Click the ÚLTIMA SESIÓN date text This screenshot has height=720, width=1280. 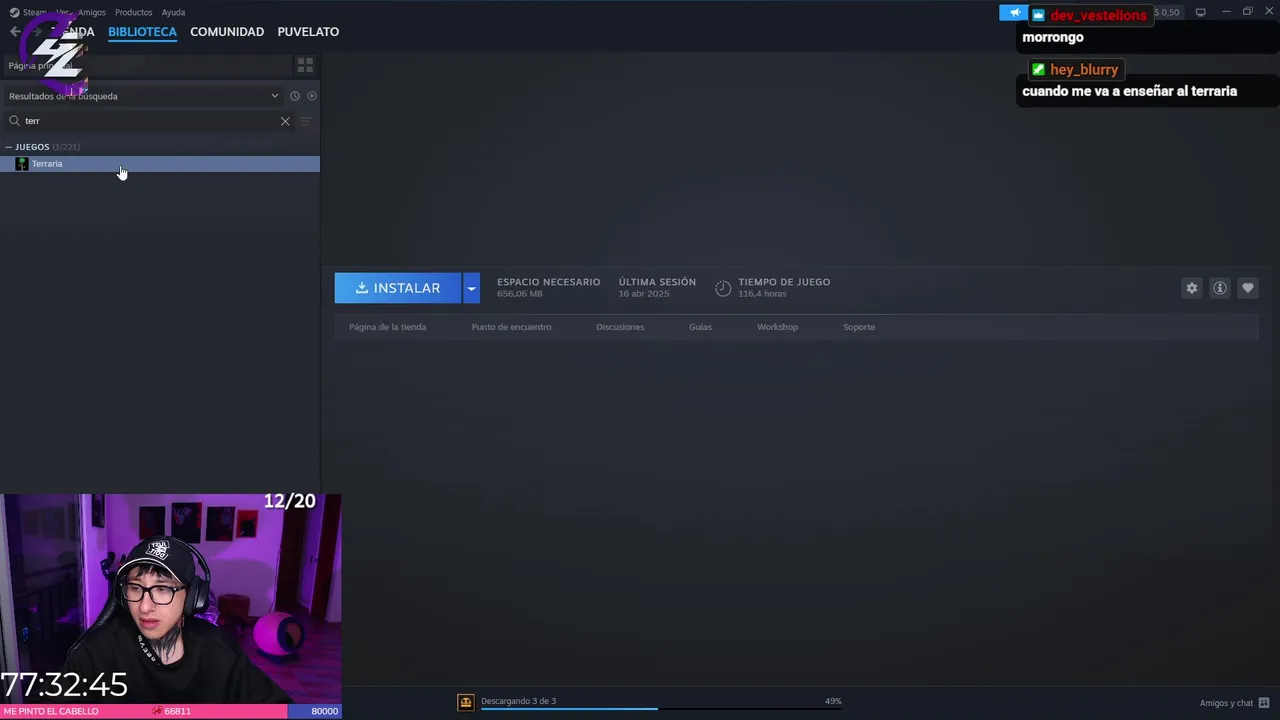pos(644,294)
